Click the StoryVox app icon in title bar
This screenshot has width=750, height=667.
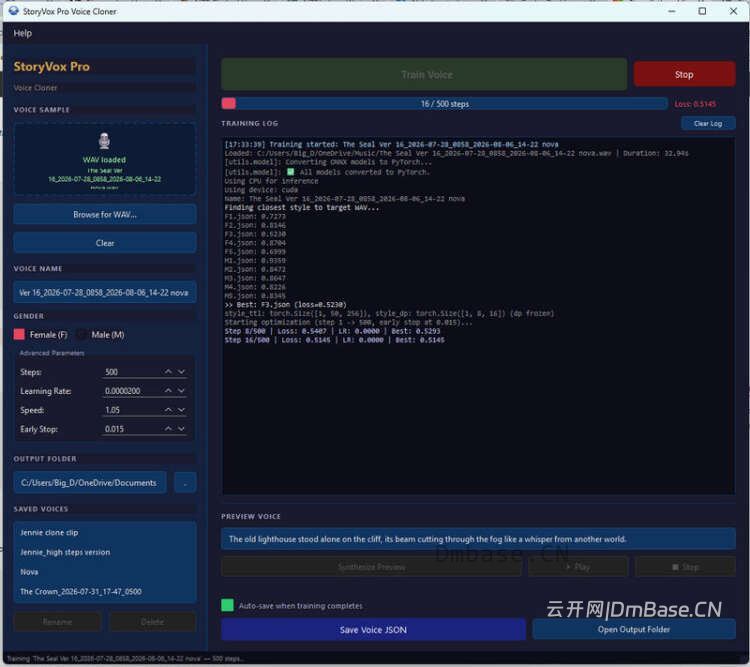click(13, 11)
